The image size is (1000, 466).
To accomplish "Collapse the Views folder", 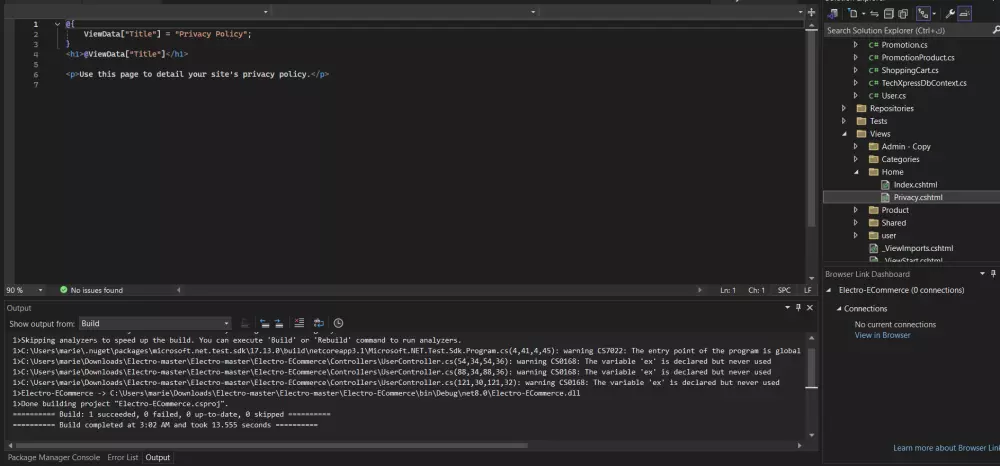I will pos(844,134).
